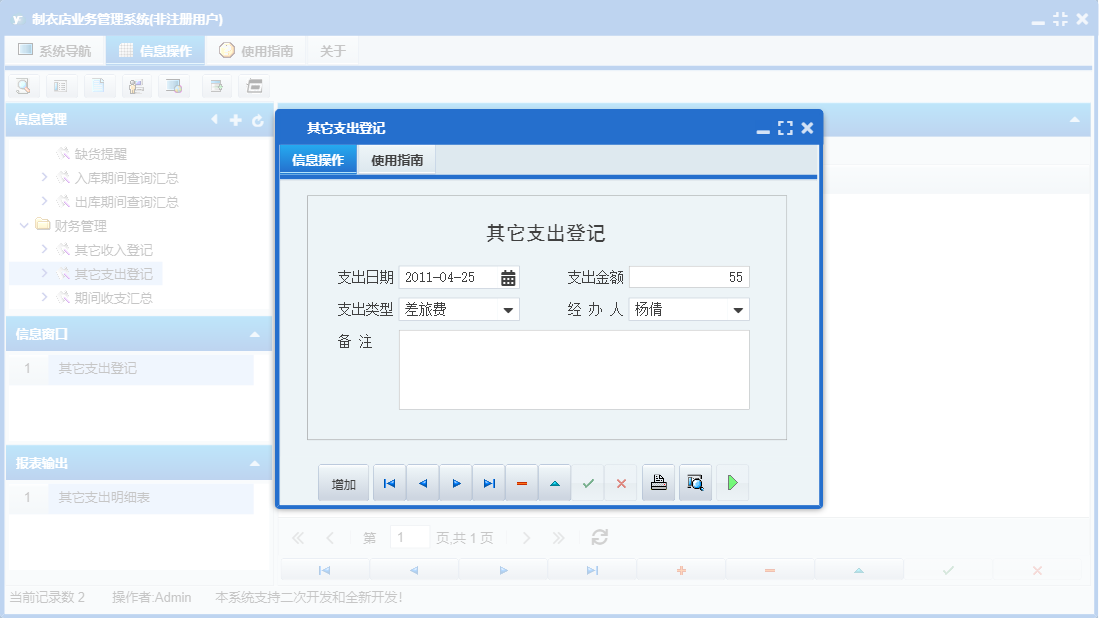Navigate to the last record
Viewport: 1099px width, 618px height.
tap(489, 482)
